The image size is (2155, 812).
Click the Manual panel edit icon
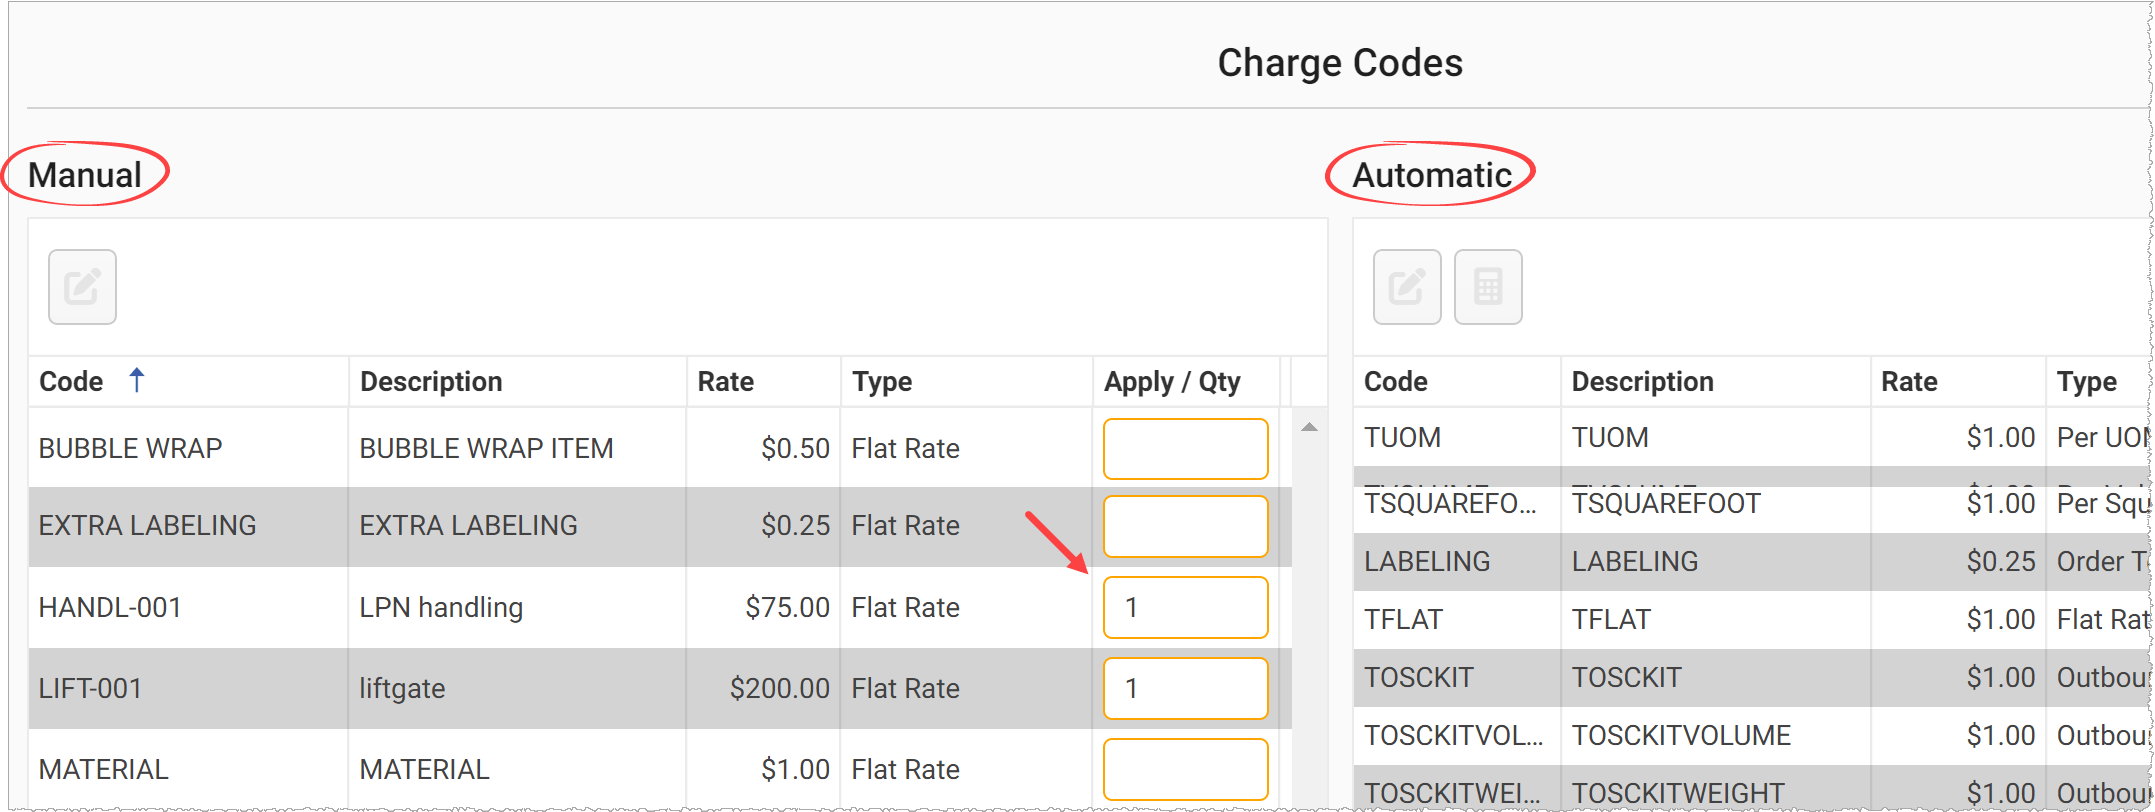[x=82, y=287]
